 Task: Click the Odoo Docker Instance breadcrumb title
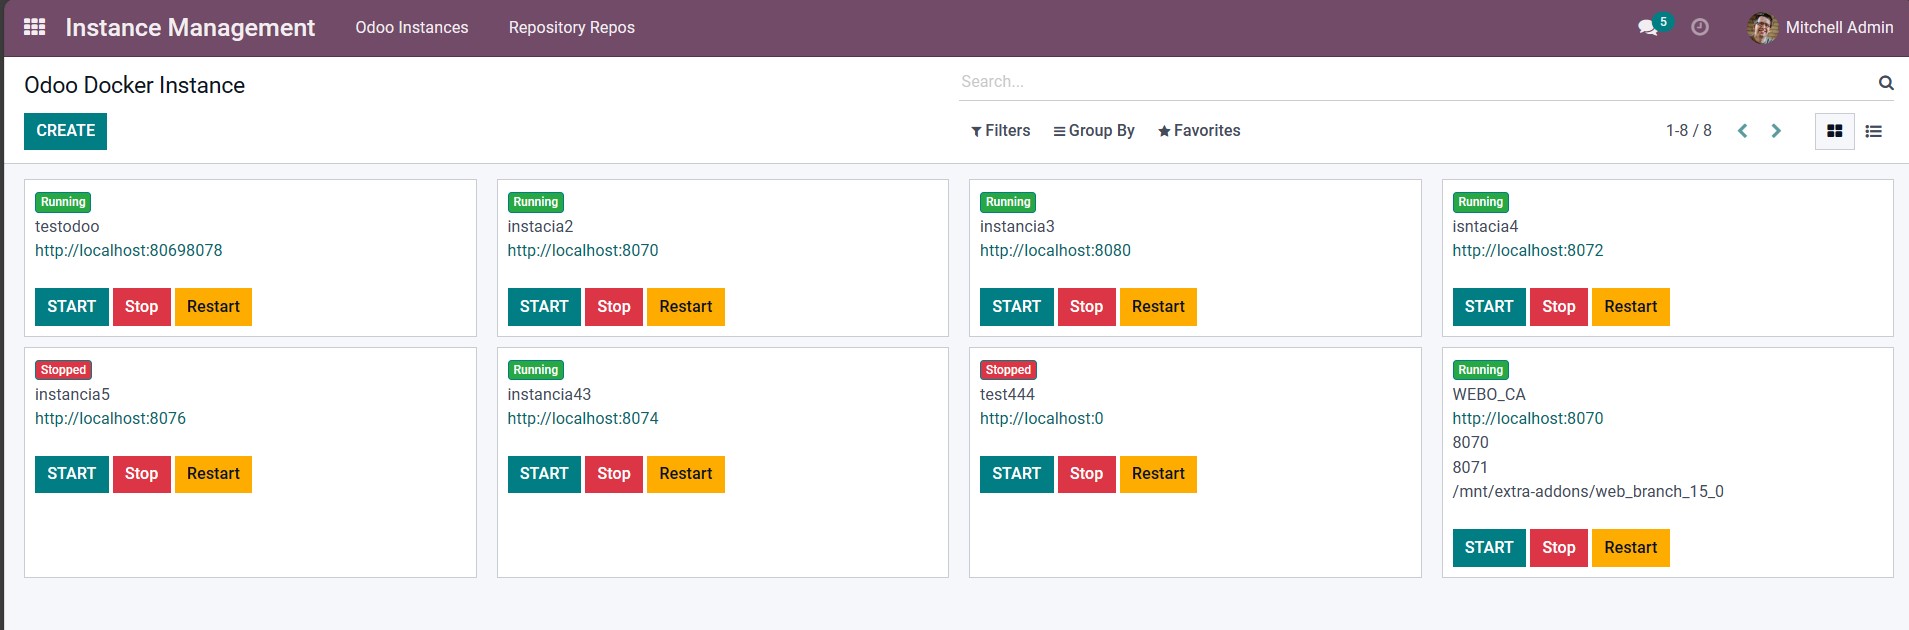point(134,86)
